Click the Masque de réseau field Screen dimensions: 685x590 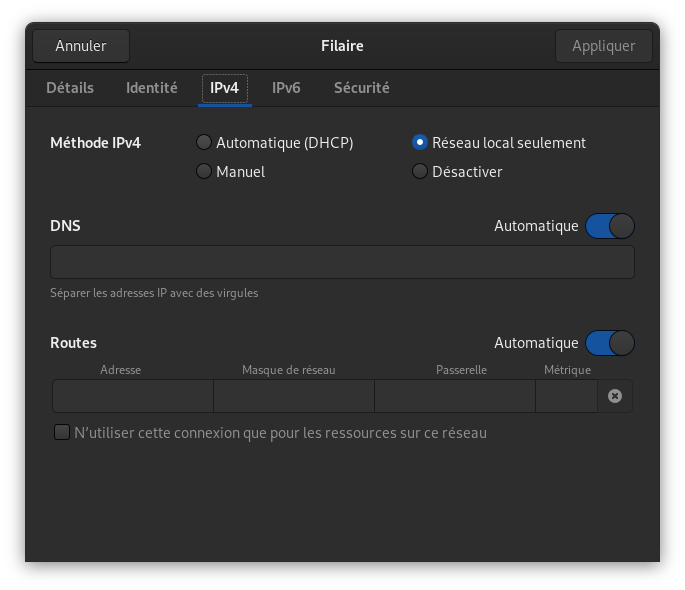pyautogui.click(x=294, y=396)
